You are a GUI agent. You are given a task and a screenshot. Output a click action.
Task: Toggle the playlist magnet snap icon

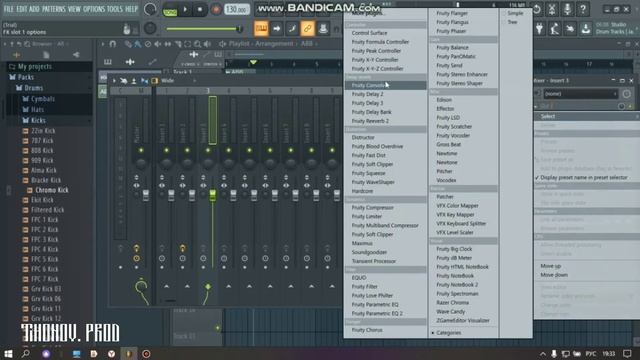(x=113, y=44)
